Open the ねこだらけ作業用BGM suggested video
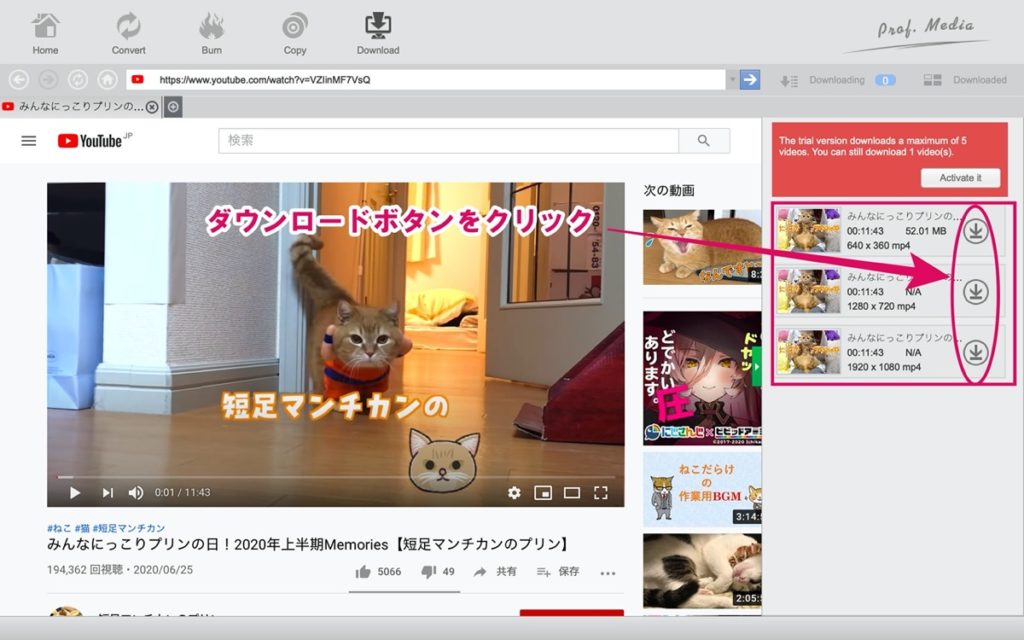Viewport: 1024px width, 640px height. tap(702, 488)
